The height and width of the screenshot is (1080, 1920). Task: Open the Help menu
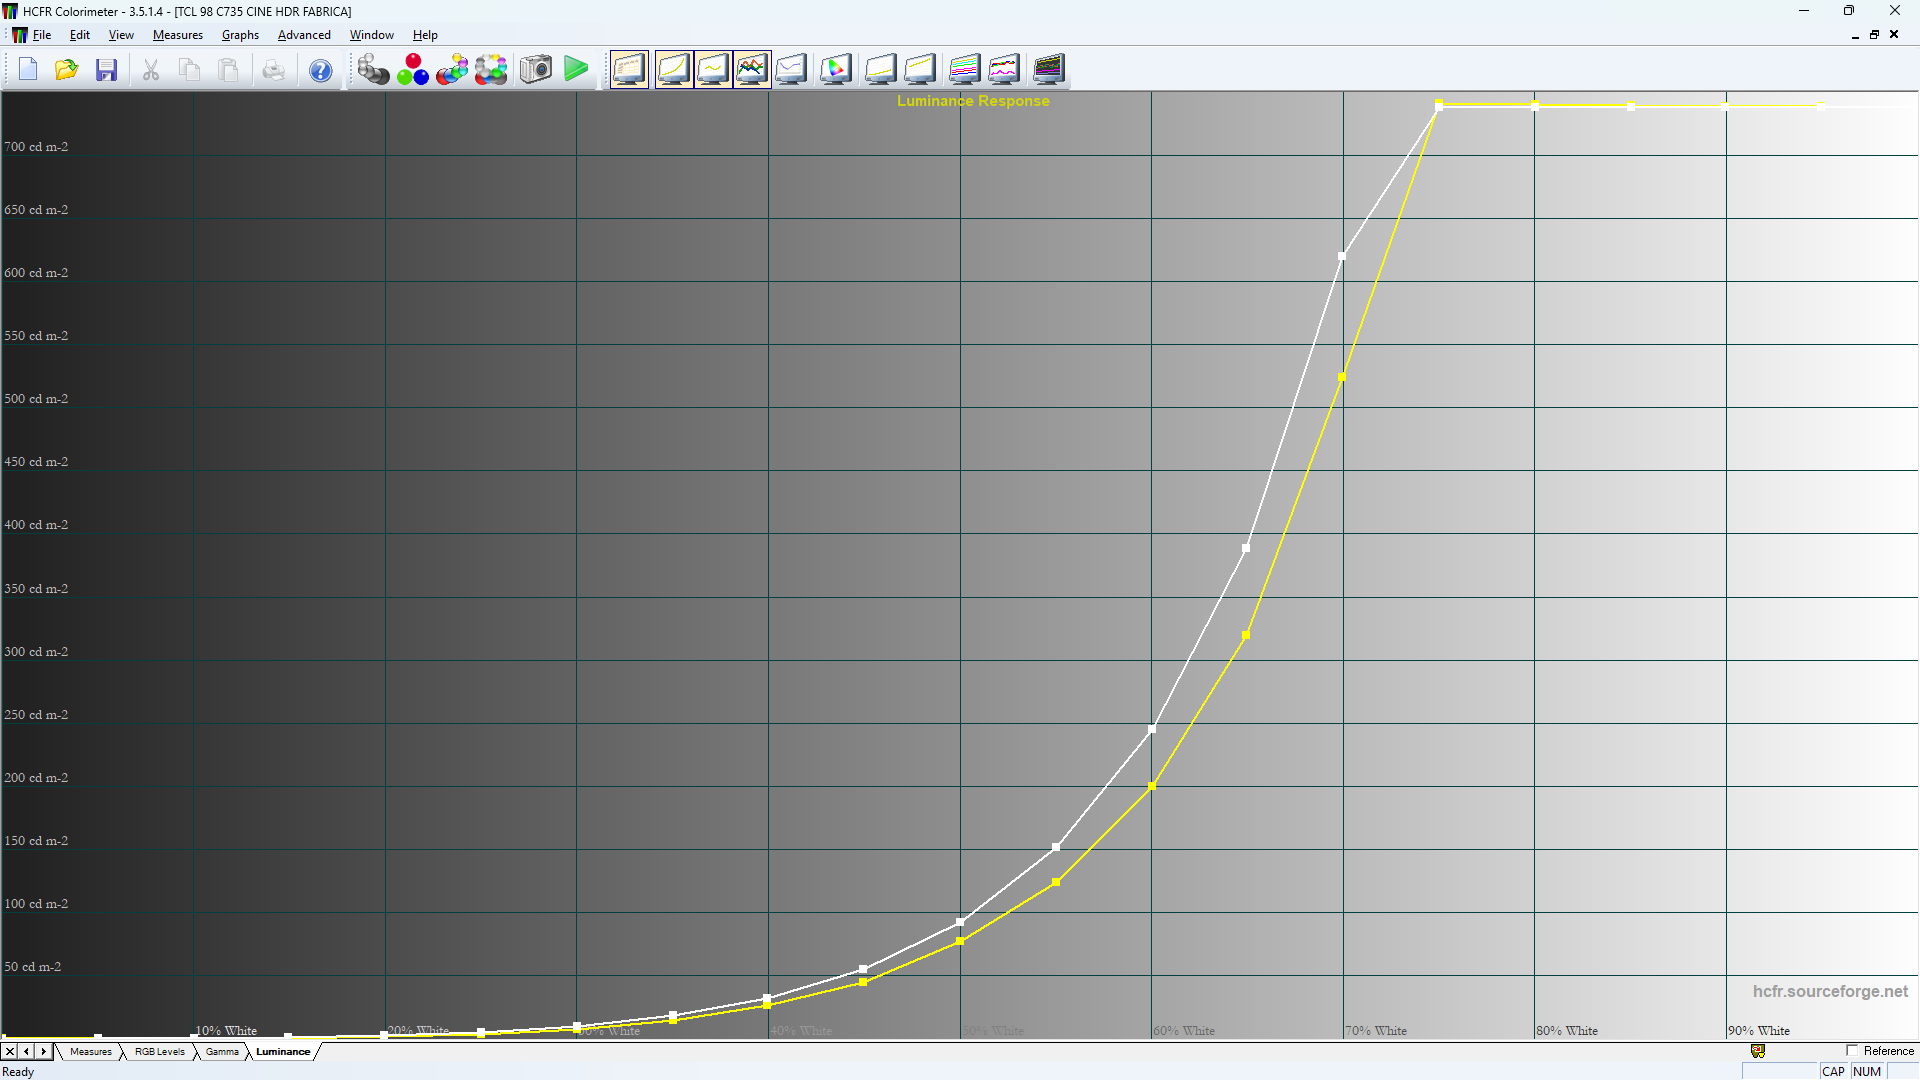click(x=425, y=35)
